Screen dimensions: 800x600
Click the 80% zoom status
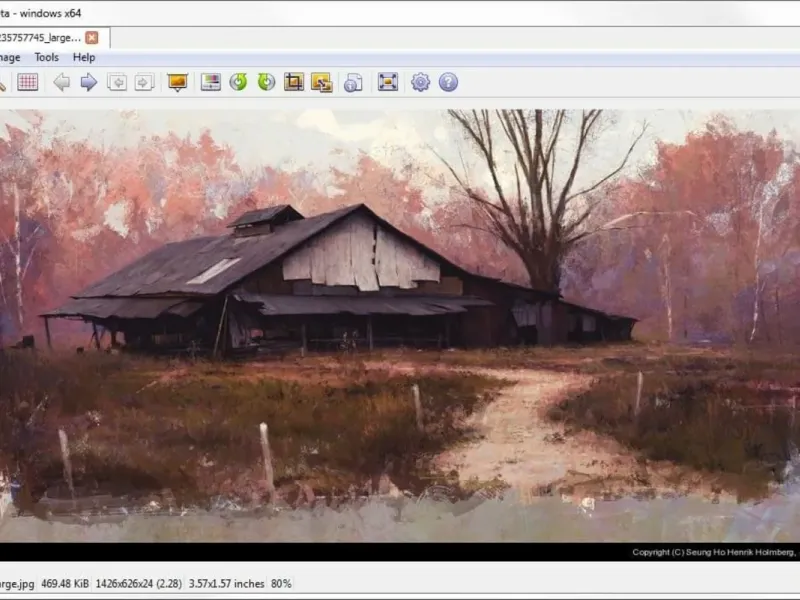[281, 584]
